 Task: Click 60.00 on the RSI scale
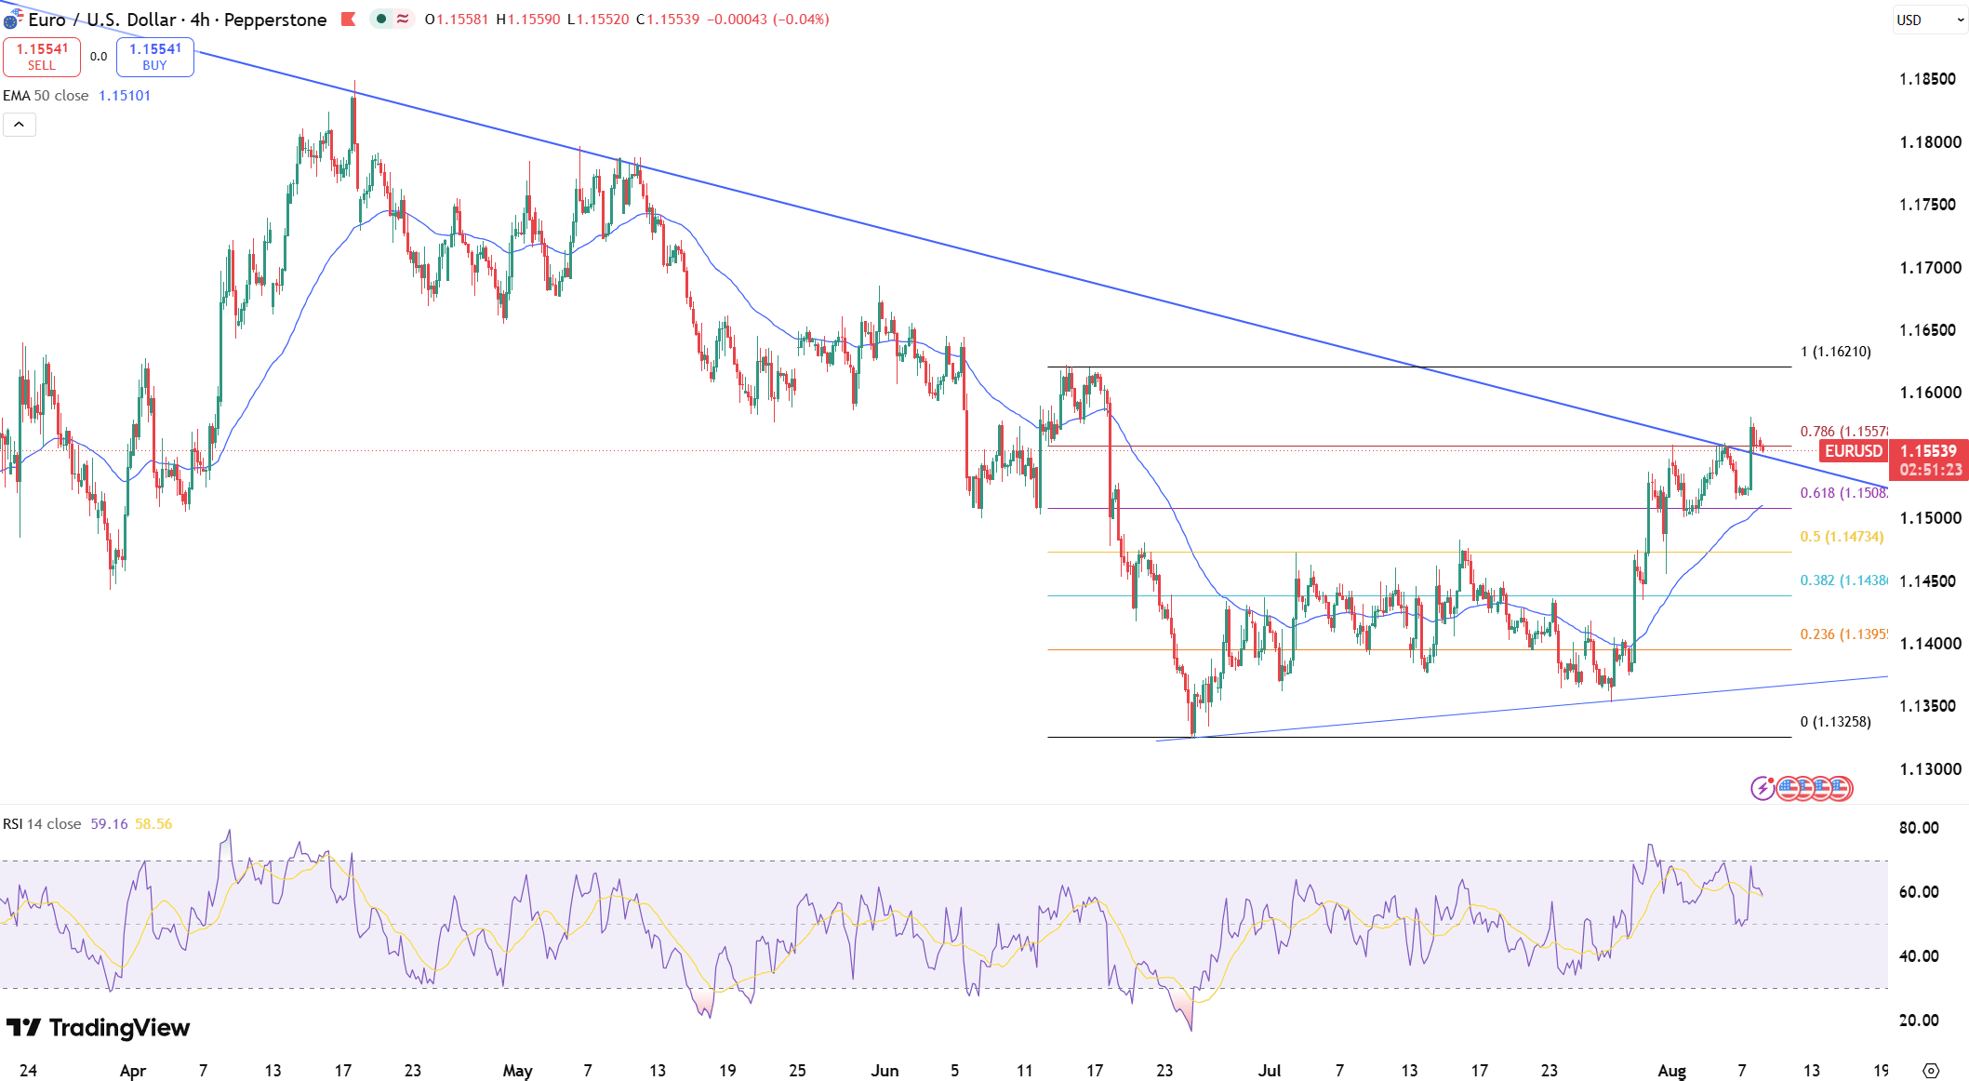coord(1919,892)
